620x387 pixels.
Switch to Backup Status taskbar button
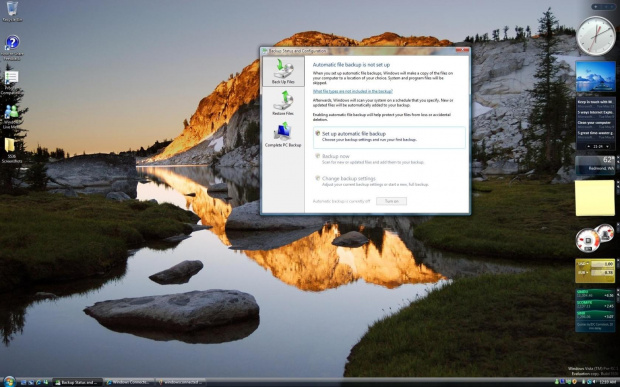78,382
